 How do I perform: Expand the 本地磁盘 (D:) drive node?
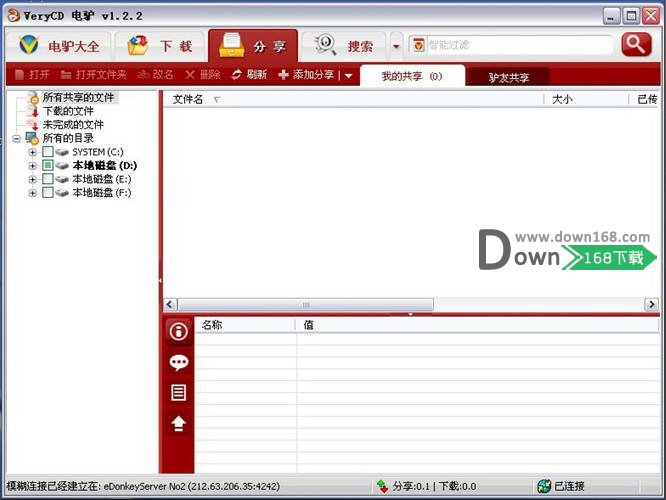pos(32,166)
